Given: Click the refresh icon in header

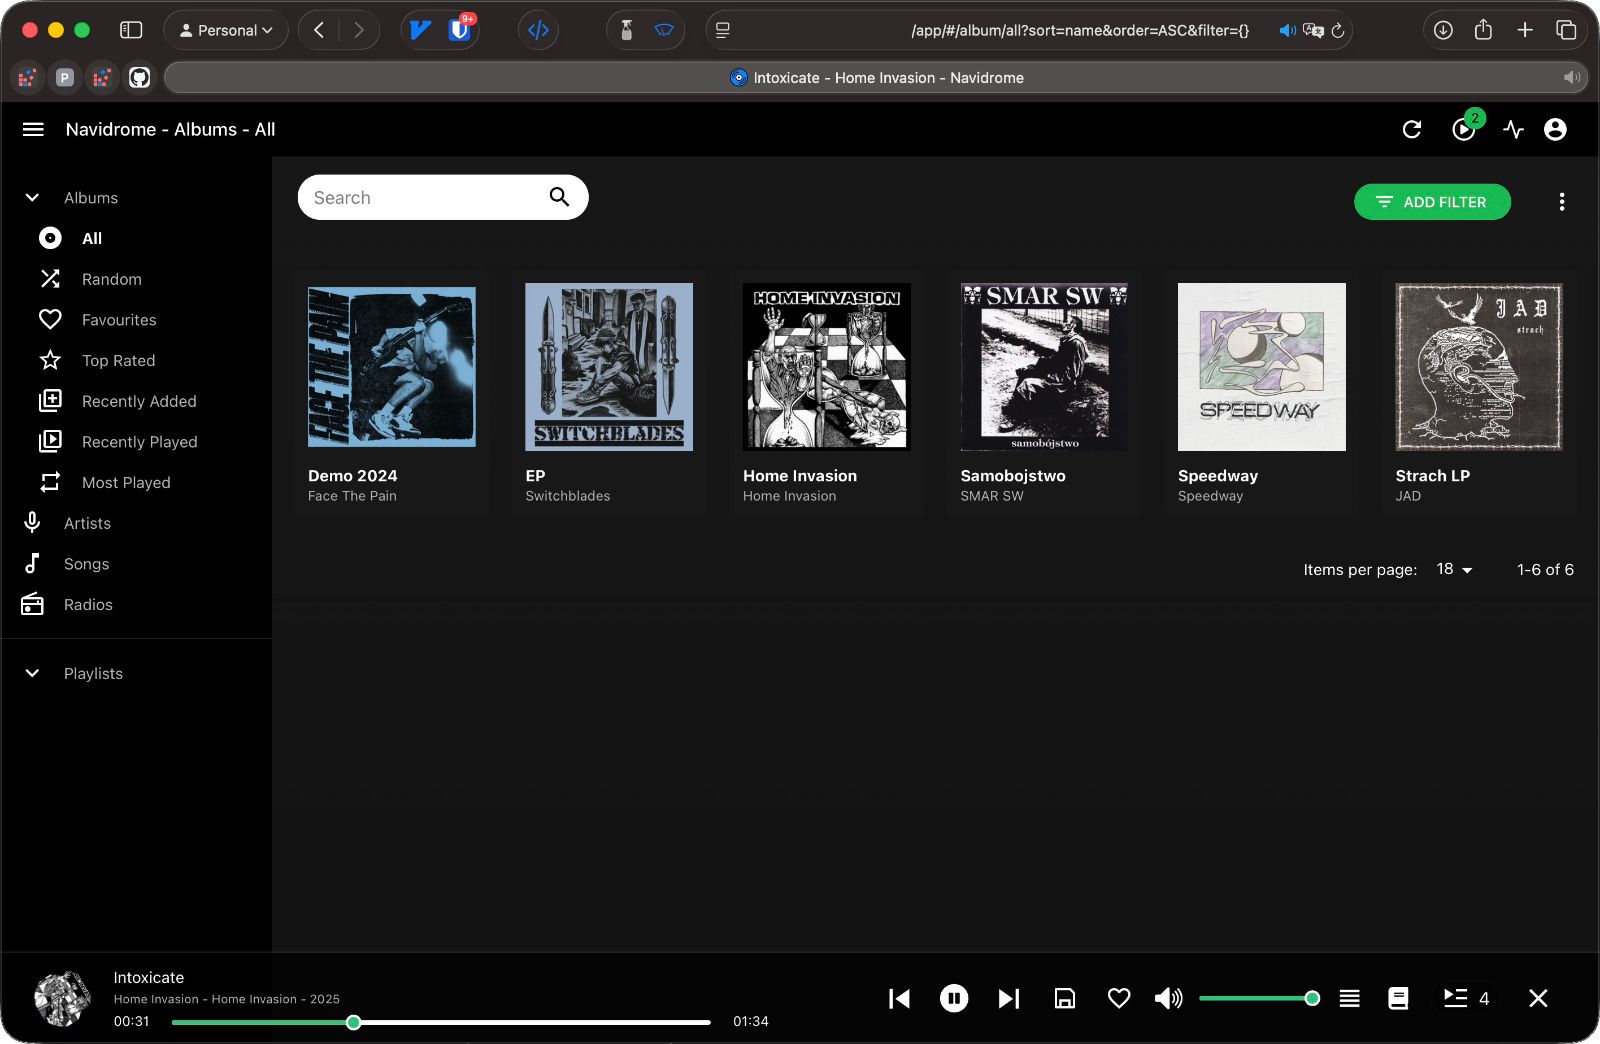Looking at the screenshot, I should click(x=1411, y=129).
